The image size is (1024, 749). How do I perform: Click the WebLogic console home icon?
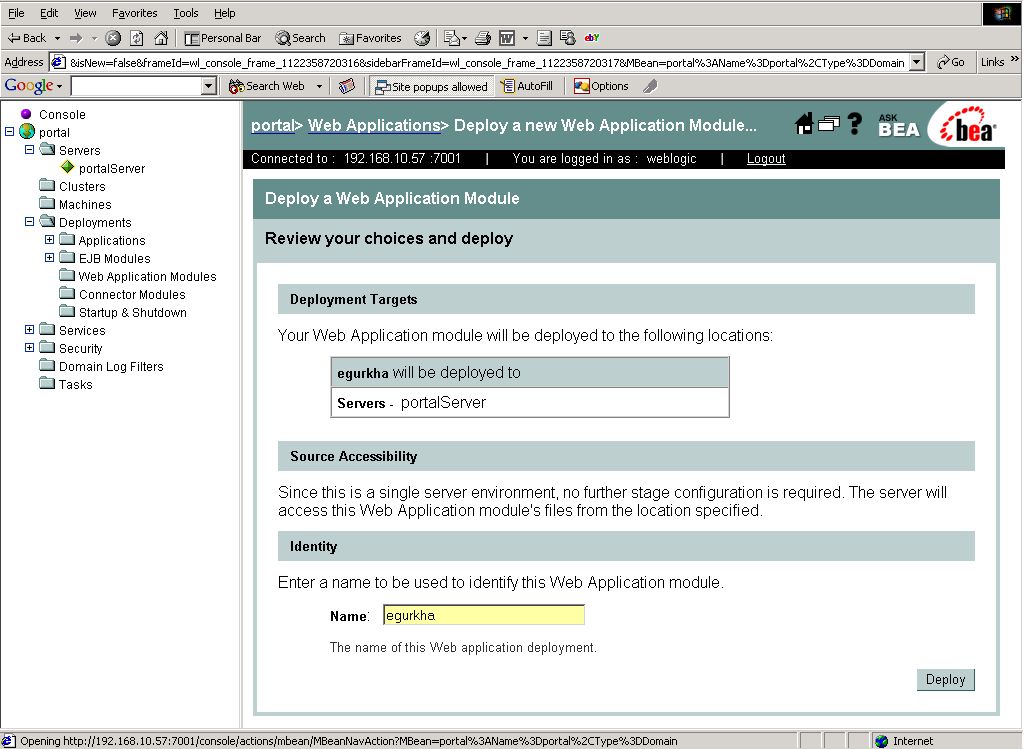tap(804, 123)
